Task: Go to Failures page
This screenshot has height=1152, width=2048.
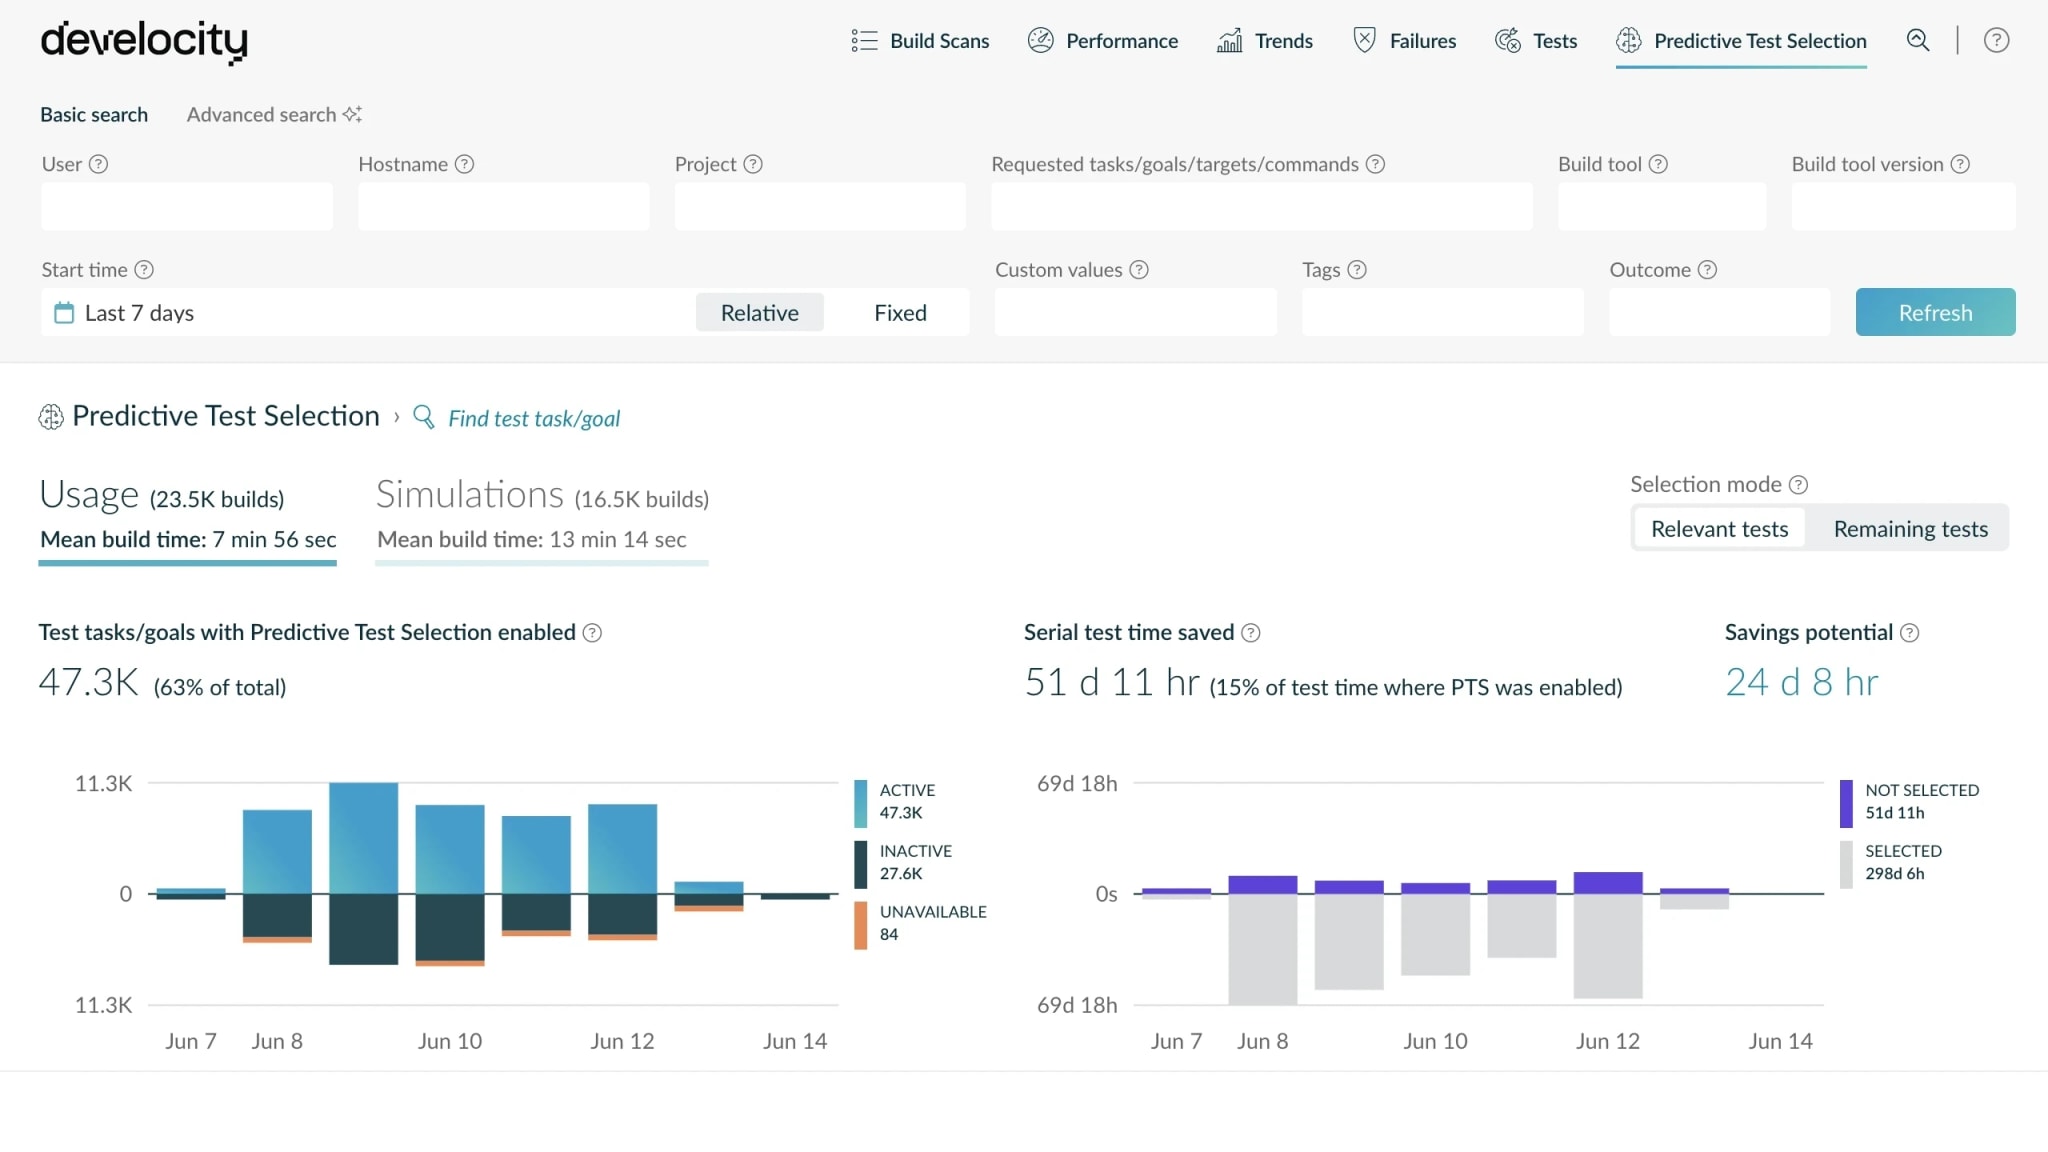Action: tap(1404, 41)
